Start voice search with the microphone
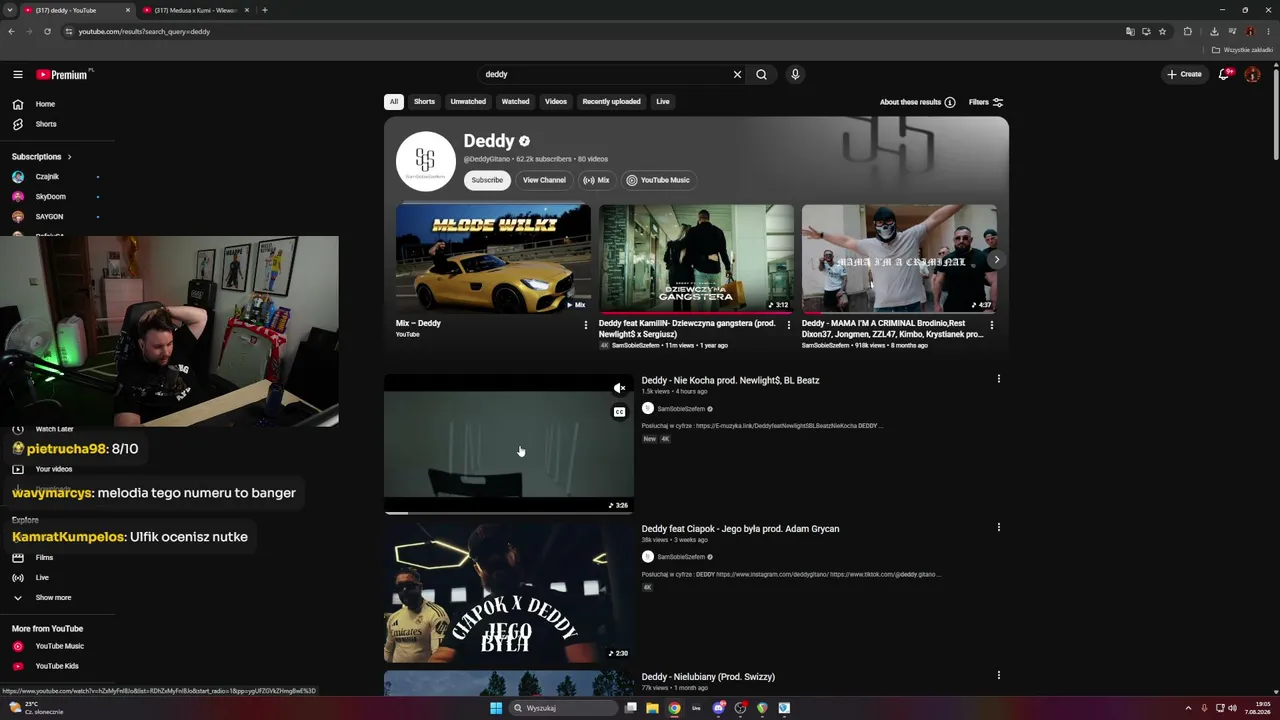 pyautogui.click(x=795, y=74)
